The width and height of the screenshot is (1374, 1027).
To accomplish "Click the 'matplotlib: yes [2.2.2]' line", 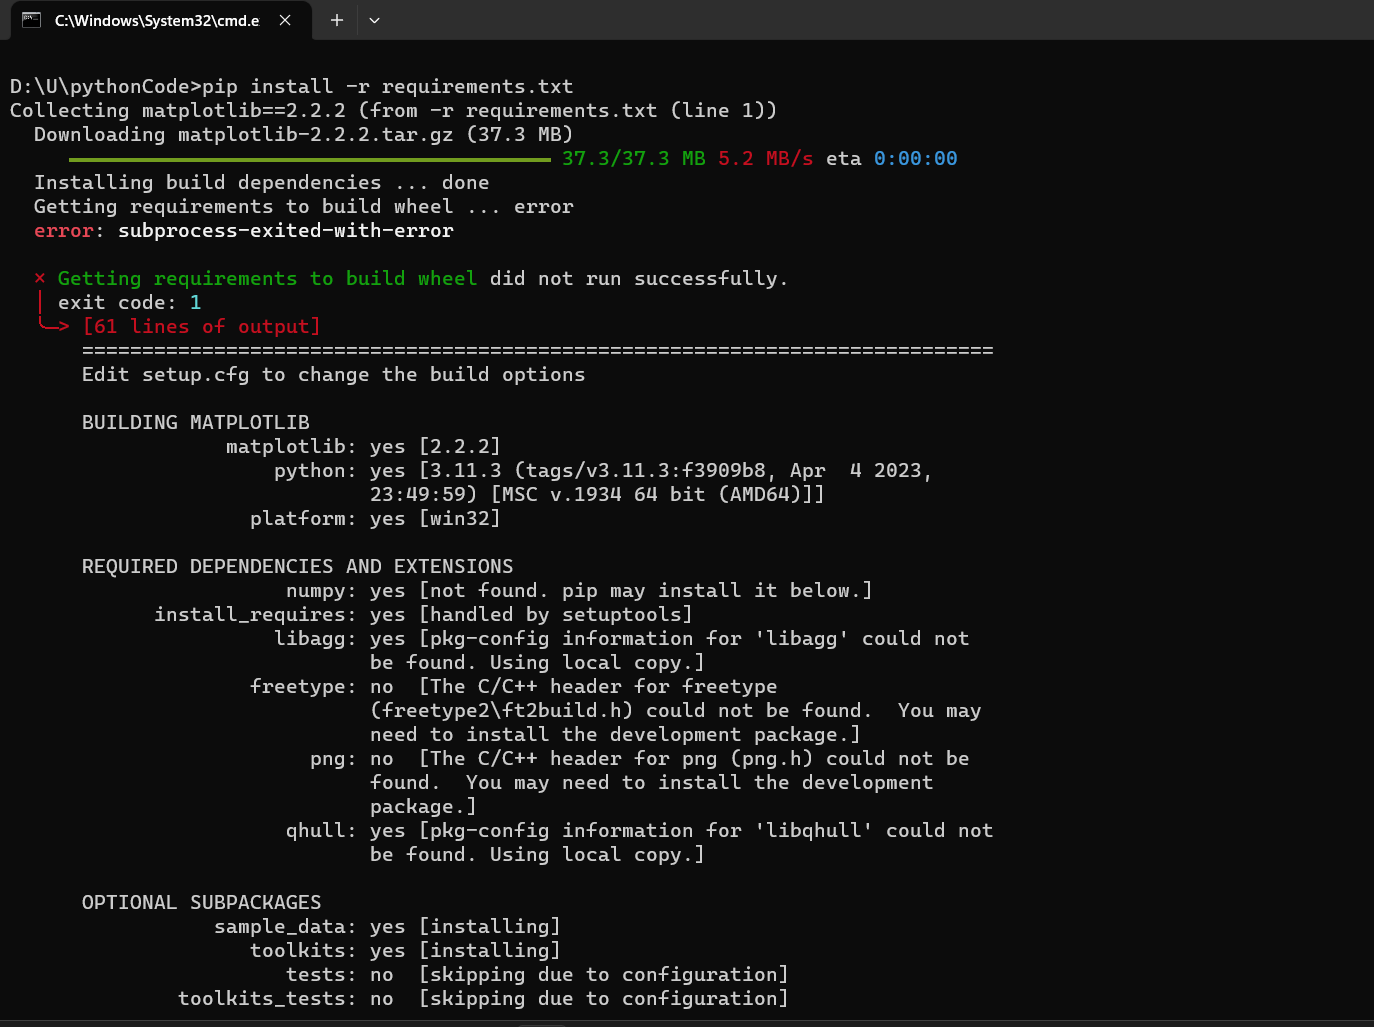I will click(363, 447).
